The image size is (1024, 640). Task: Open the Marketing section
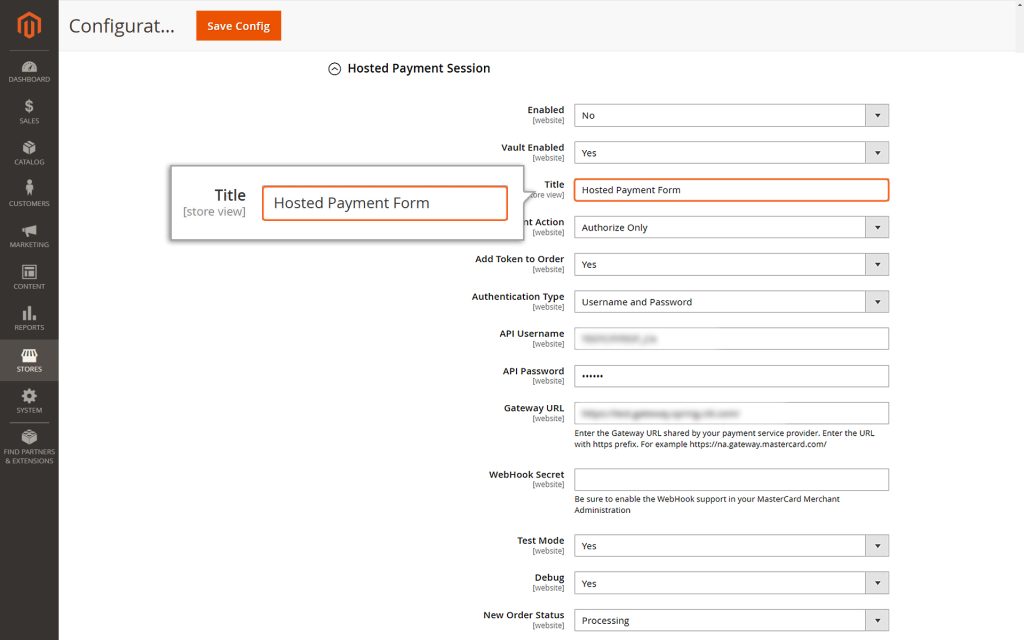point(28,235)
